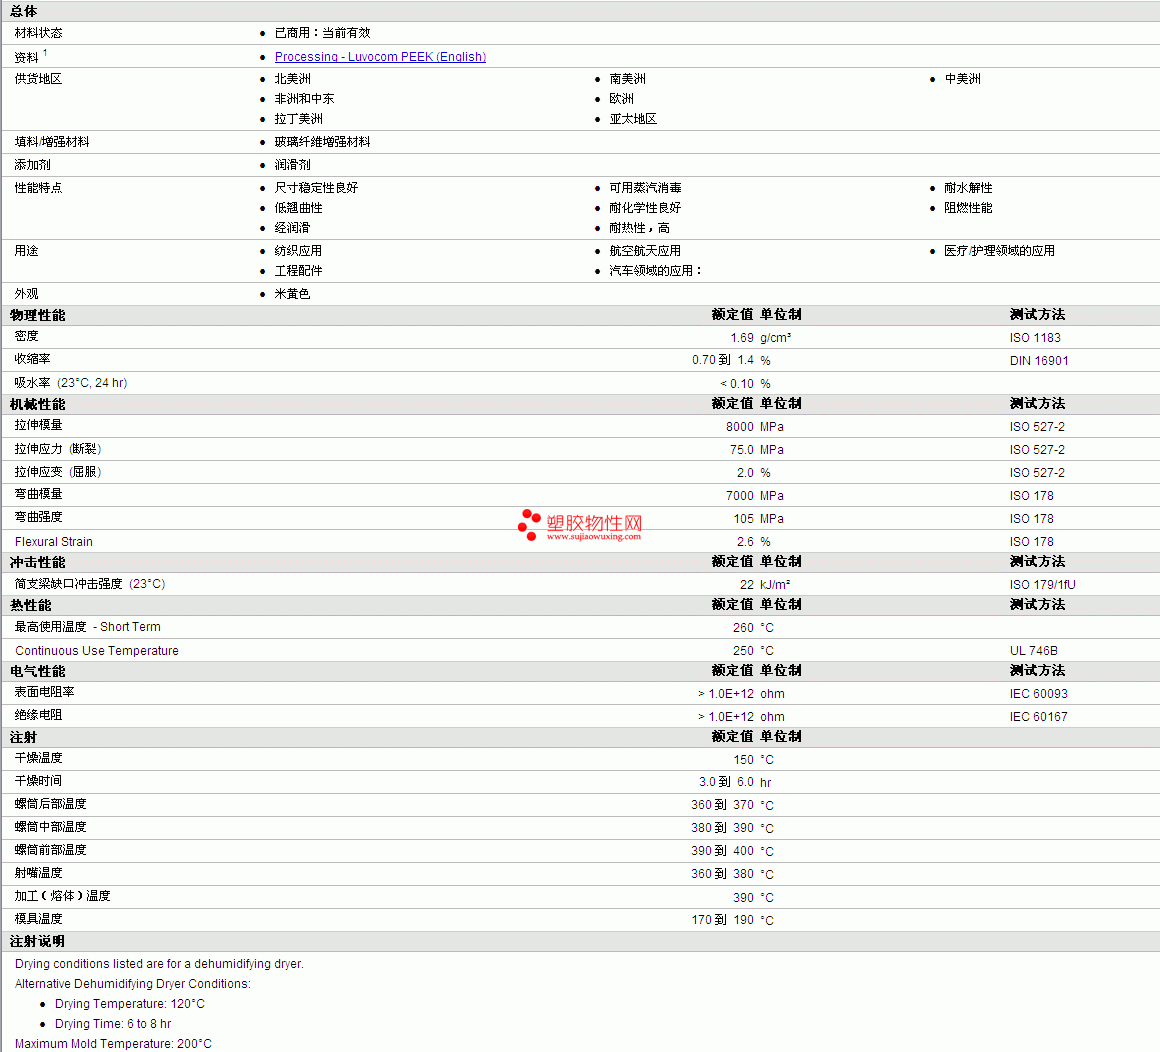The height and width of the screenshot is (1052, 1160).
Task: Click the 螺筒后部温度 row label
Action: point(50,804)
